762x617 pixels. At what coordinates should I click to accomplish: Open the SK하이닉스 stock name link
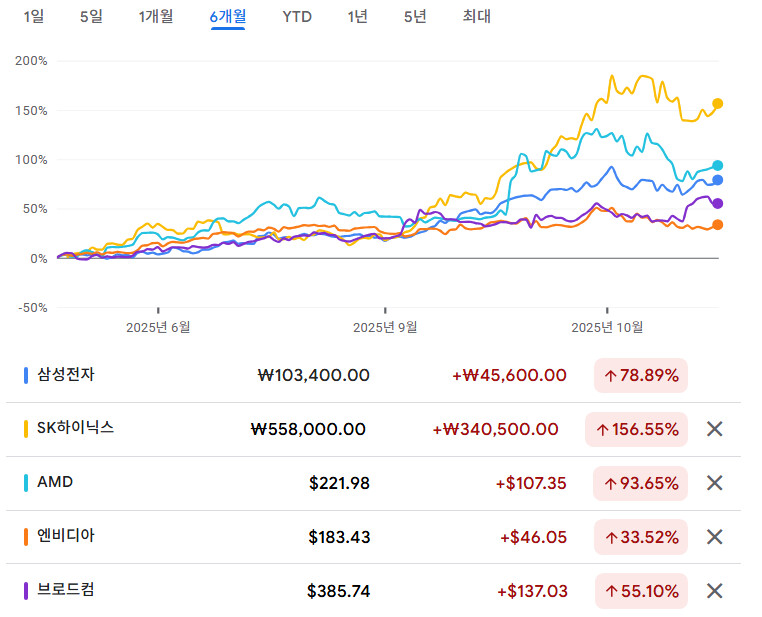click(76, 428)
